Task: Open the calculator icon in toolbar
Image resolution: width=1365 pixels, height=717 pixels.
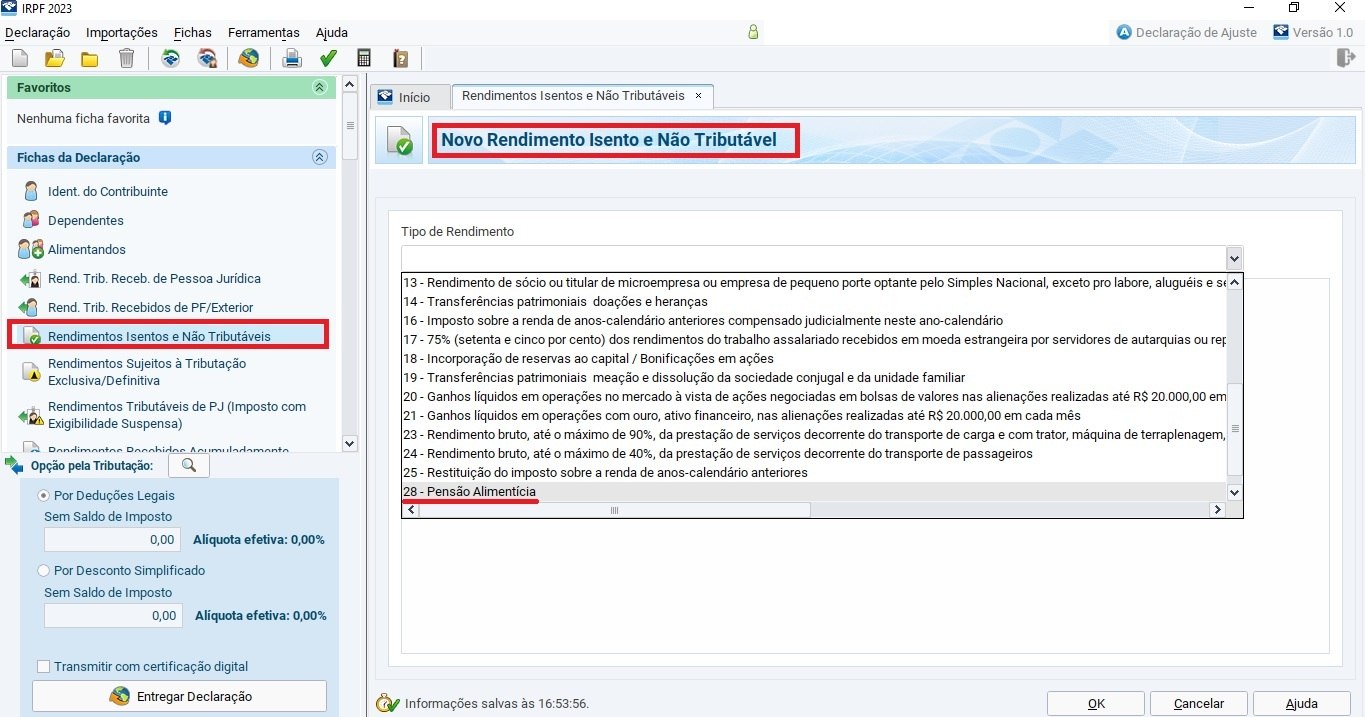Action: [364, 59]
